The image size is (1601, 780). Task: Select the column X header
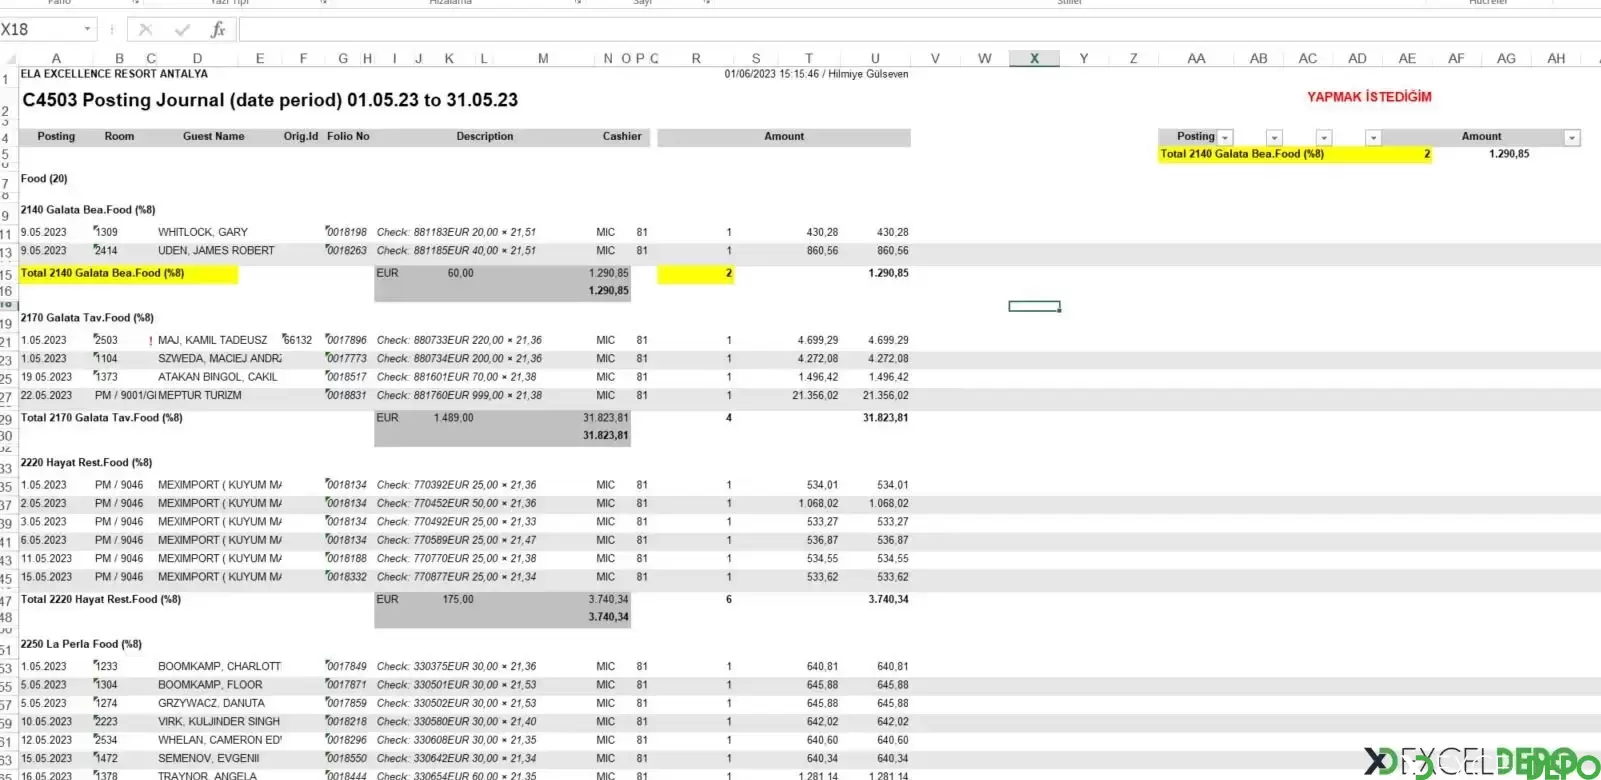click(x=1034, y=59)
